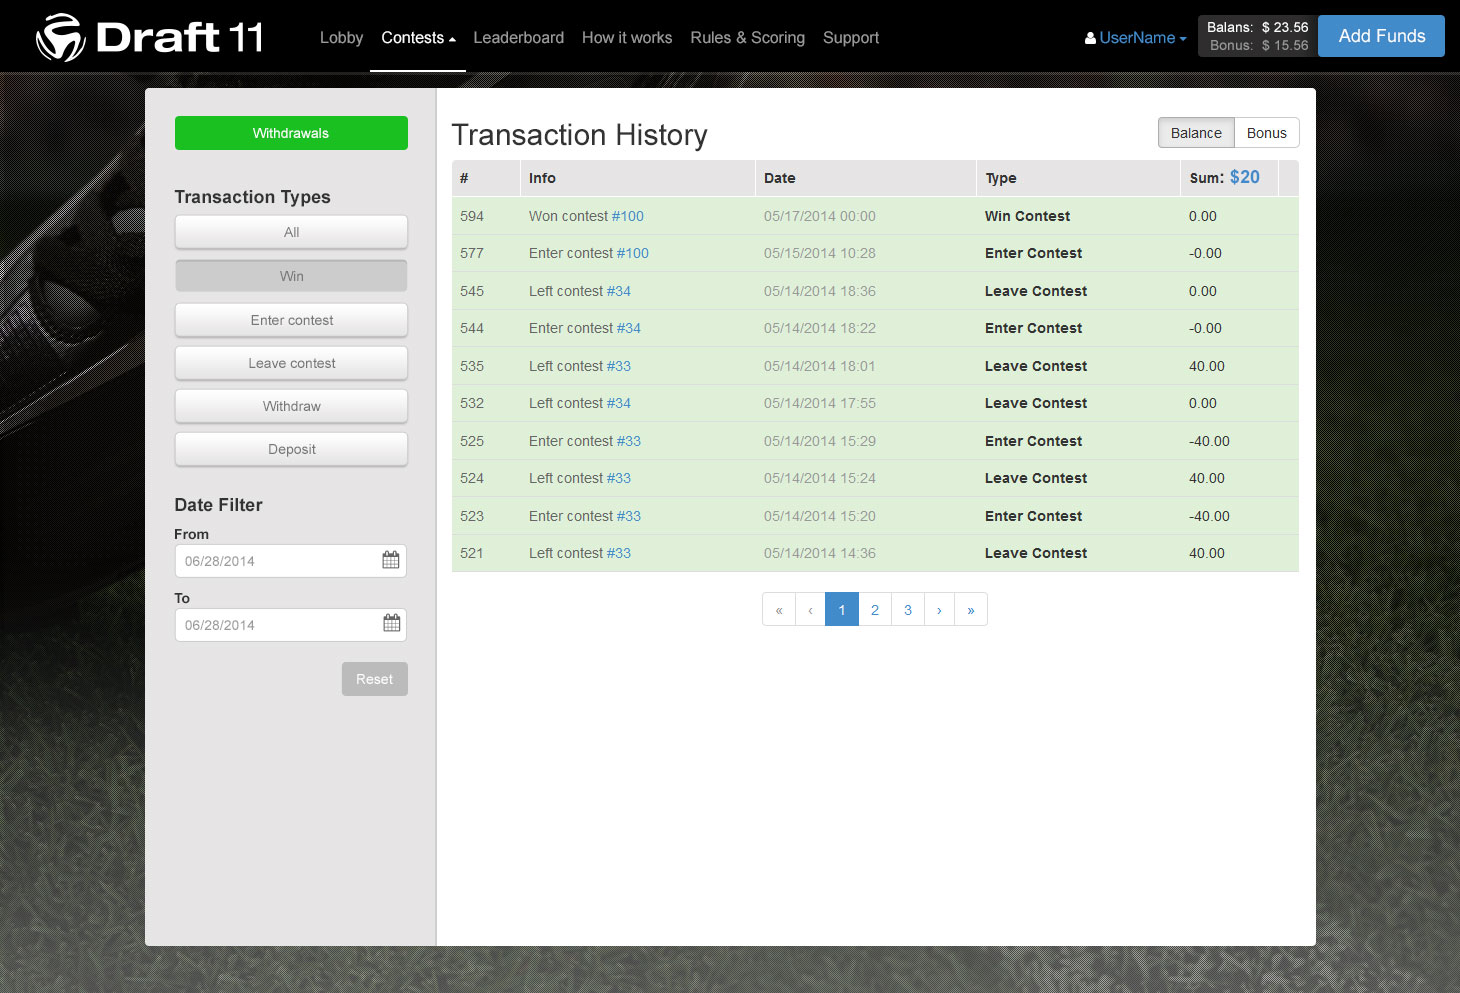Screen dimensions: 1460x993
Task: Filter by Deposit type
Action: 291,449
